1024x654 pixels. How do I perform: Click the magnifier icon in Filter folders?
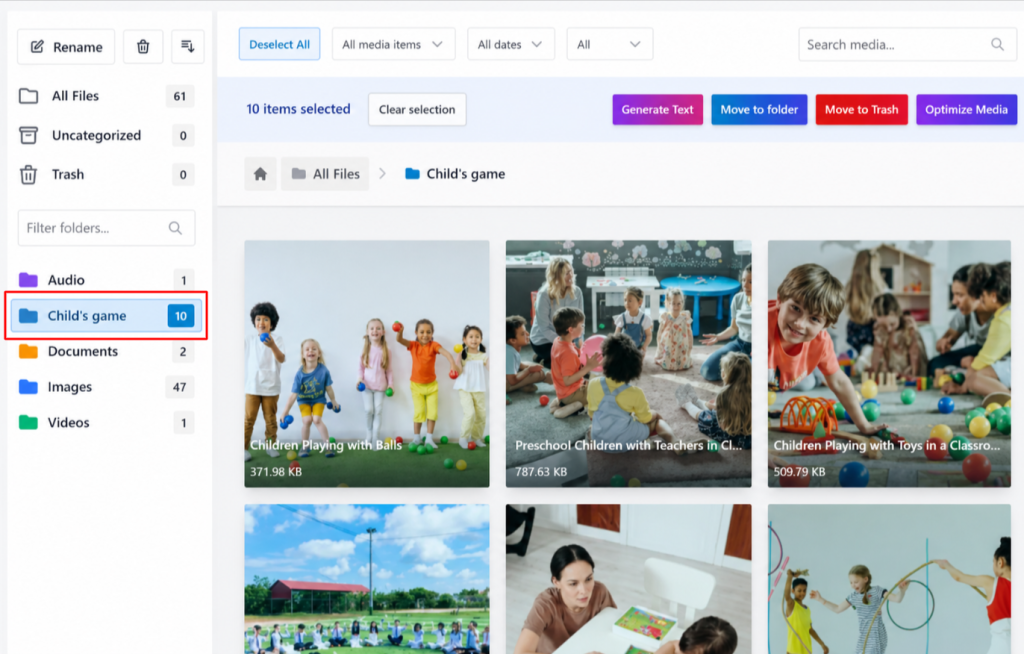click(175, 228)
